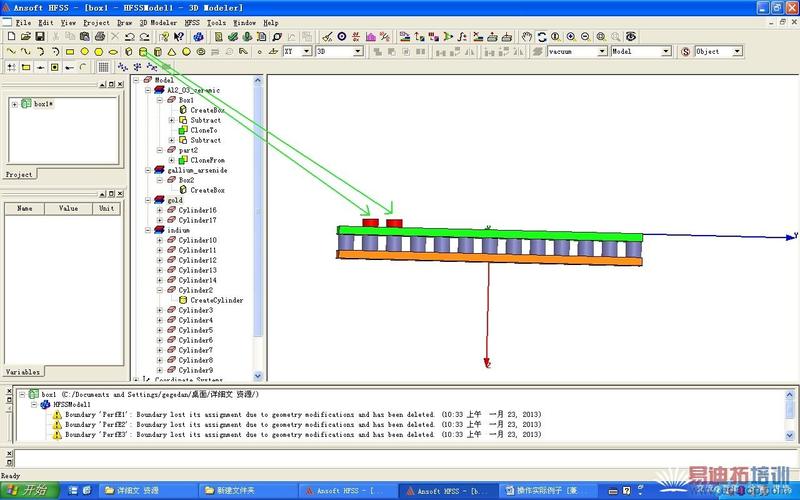Expand the Cylinder10 tree node
The width and height of the screenshot is (800, 500).
coord(160,240)
